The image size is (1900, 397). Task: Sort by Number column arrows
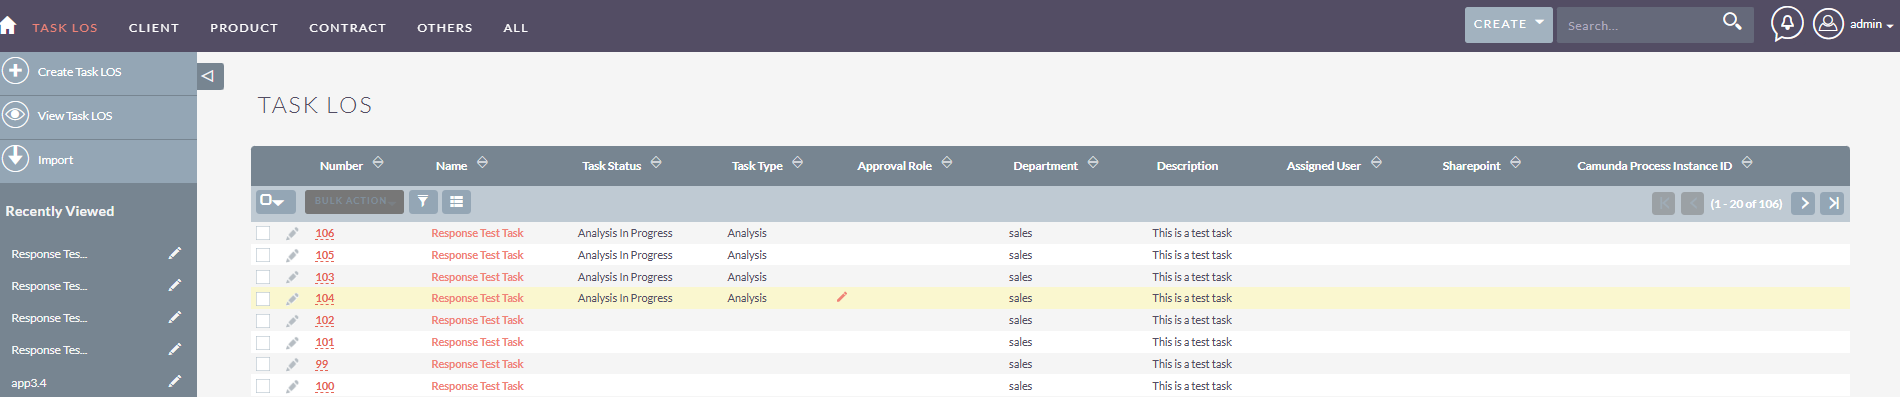378,162
